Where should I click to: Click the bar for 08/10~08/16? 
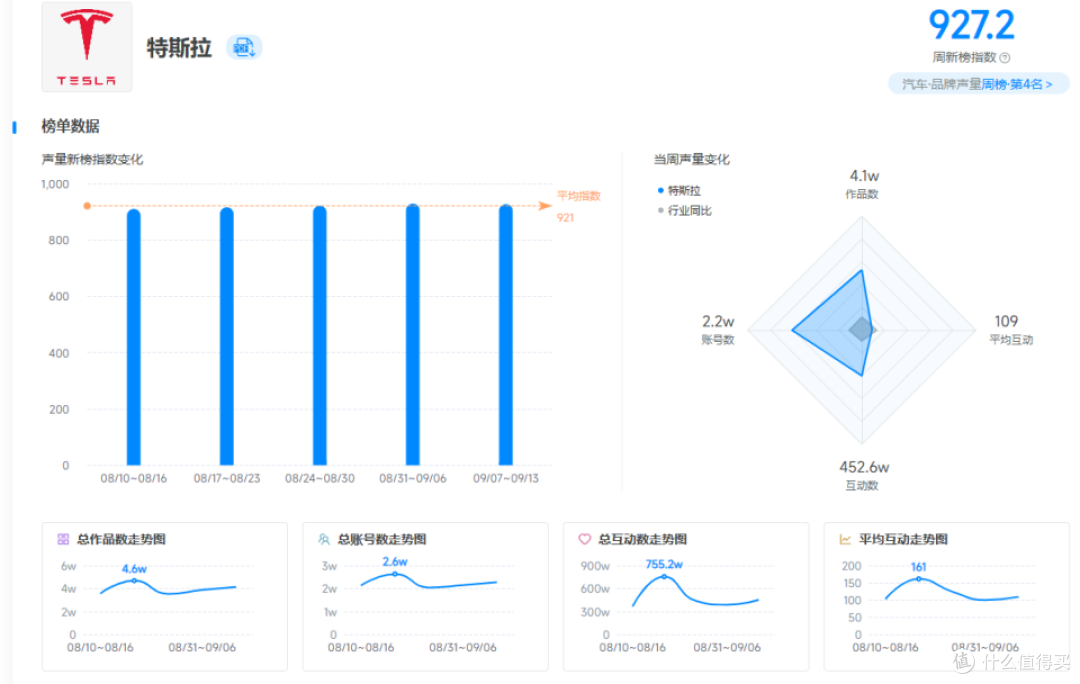click(134, 337)
